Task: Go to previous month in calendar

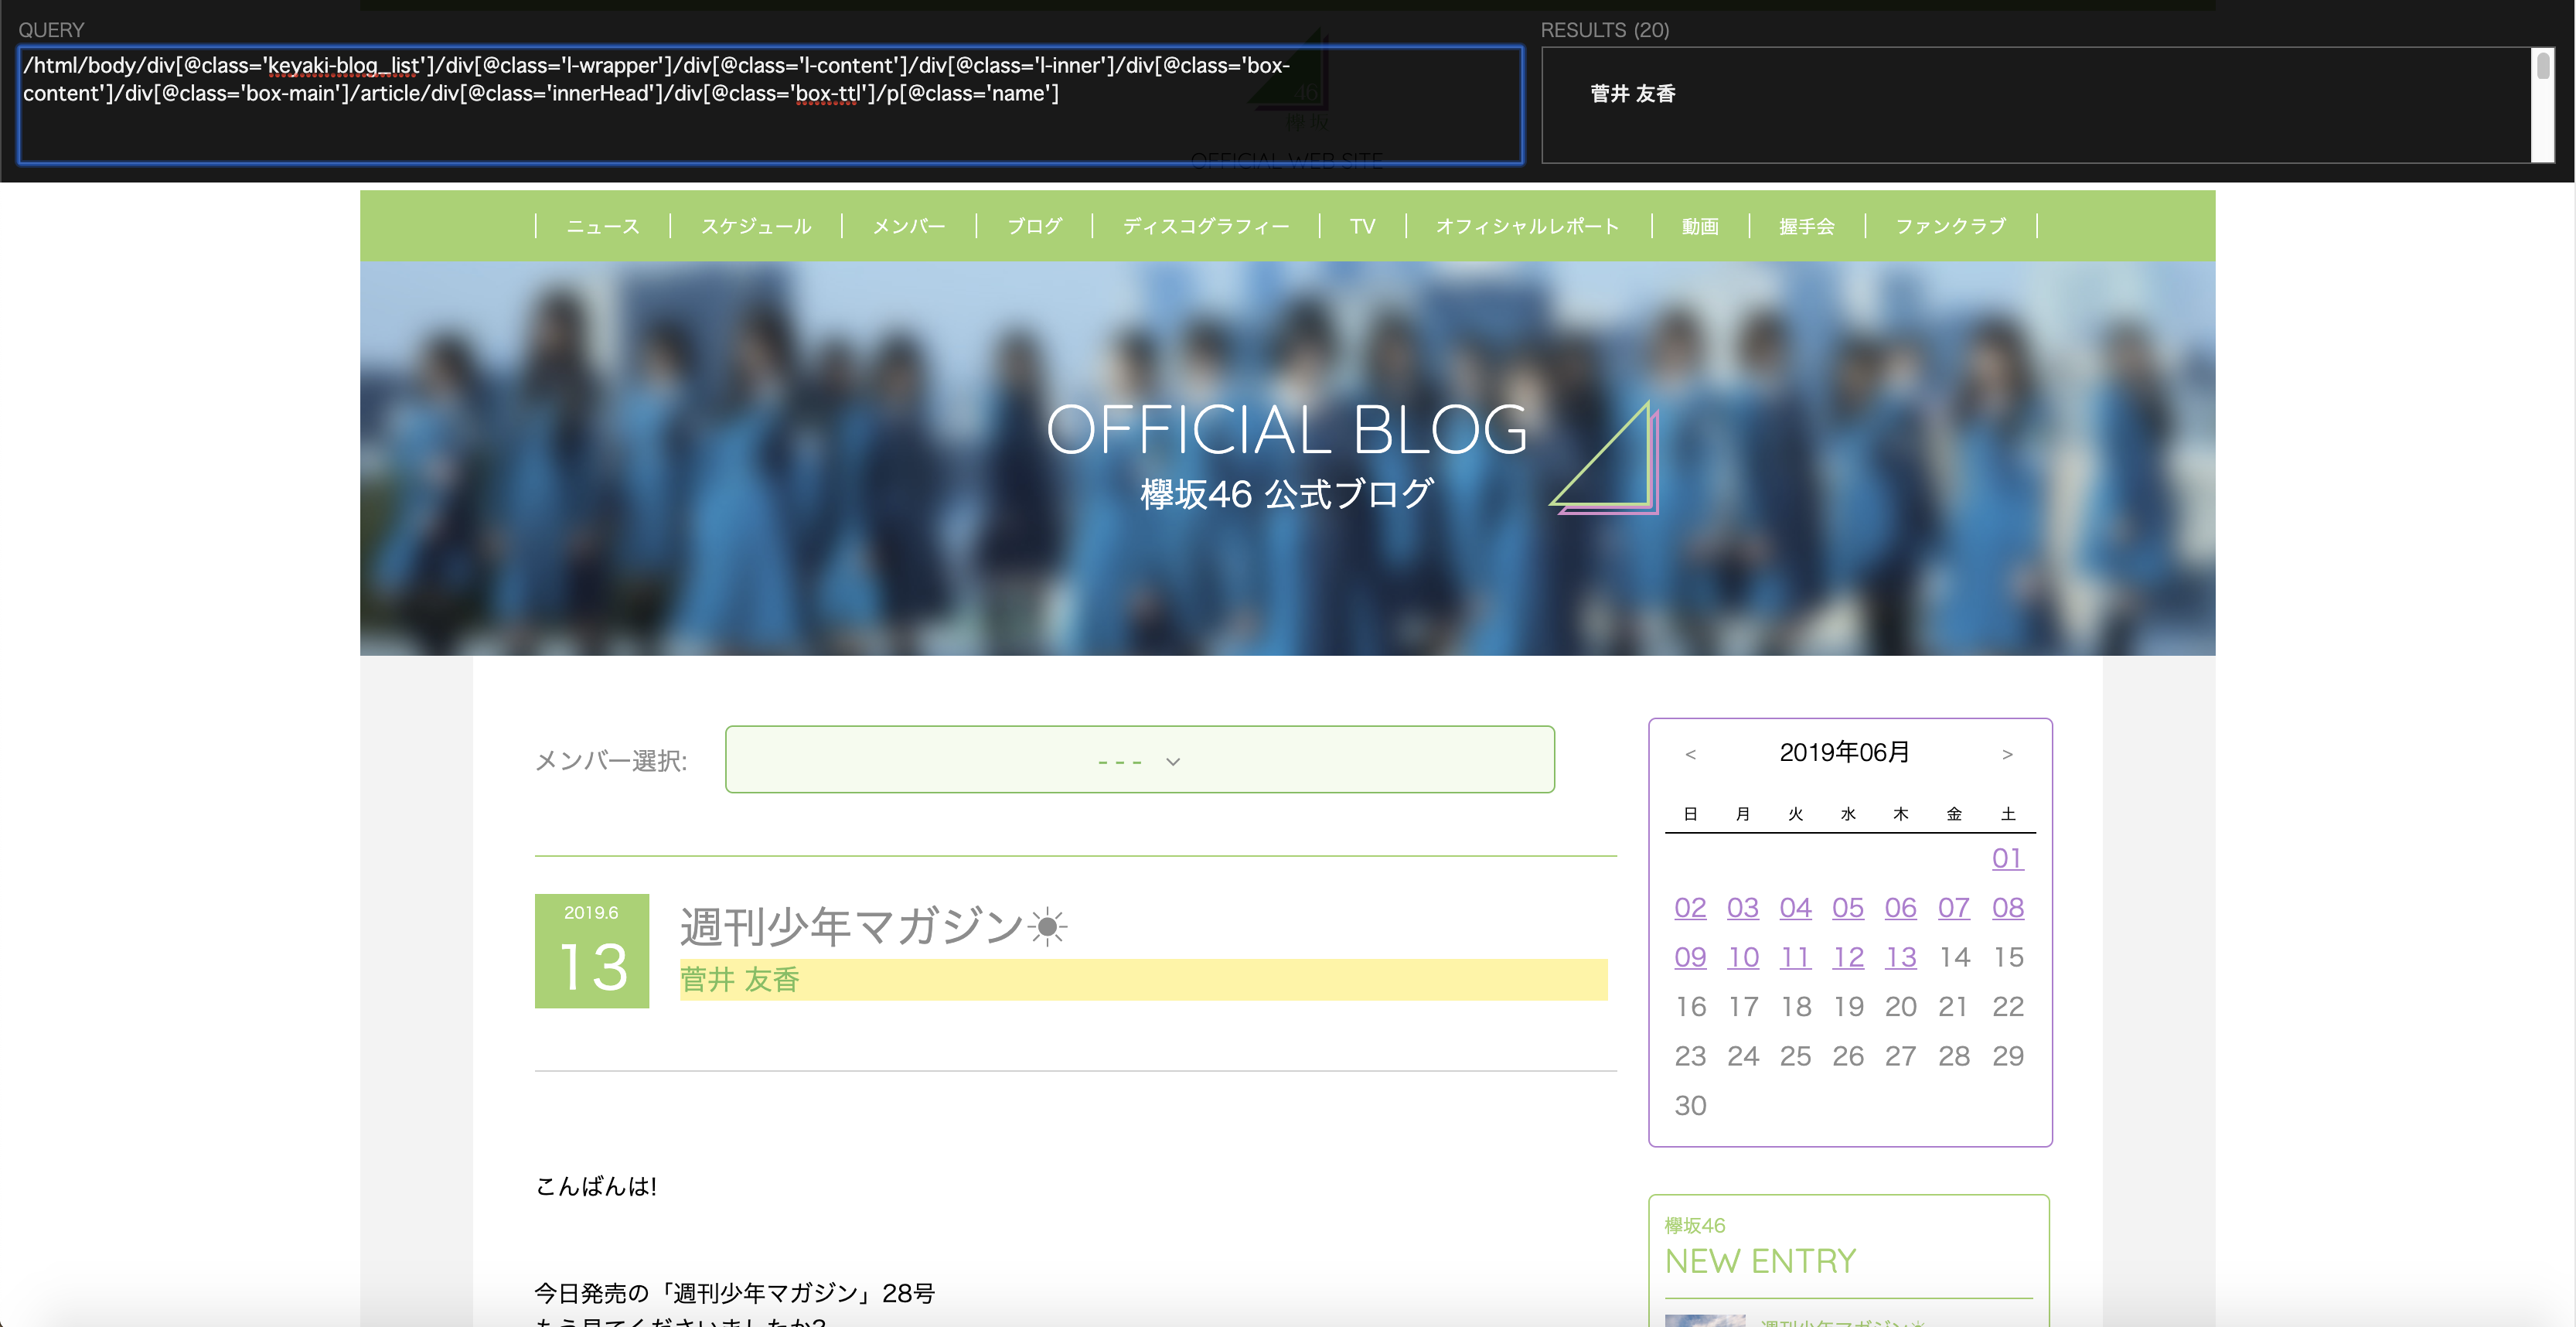Action: [x=1690, y=754]
